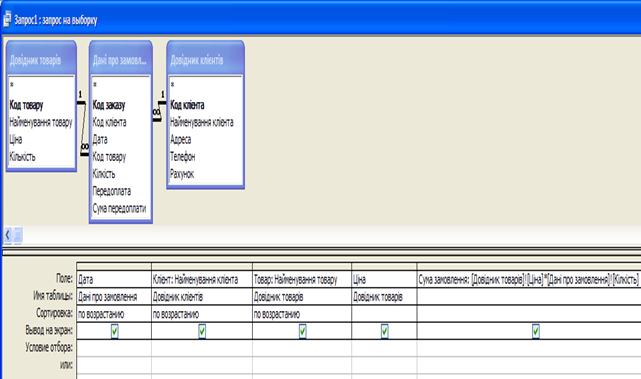641x379 pixels.
Task: Select Адреса field in Довідник клієнтів
Action: click(x=180, y=139)
